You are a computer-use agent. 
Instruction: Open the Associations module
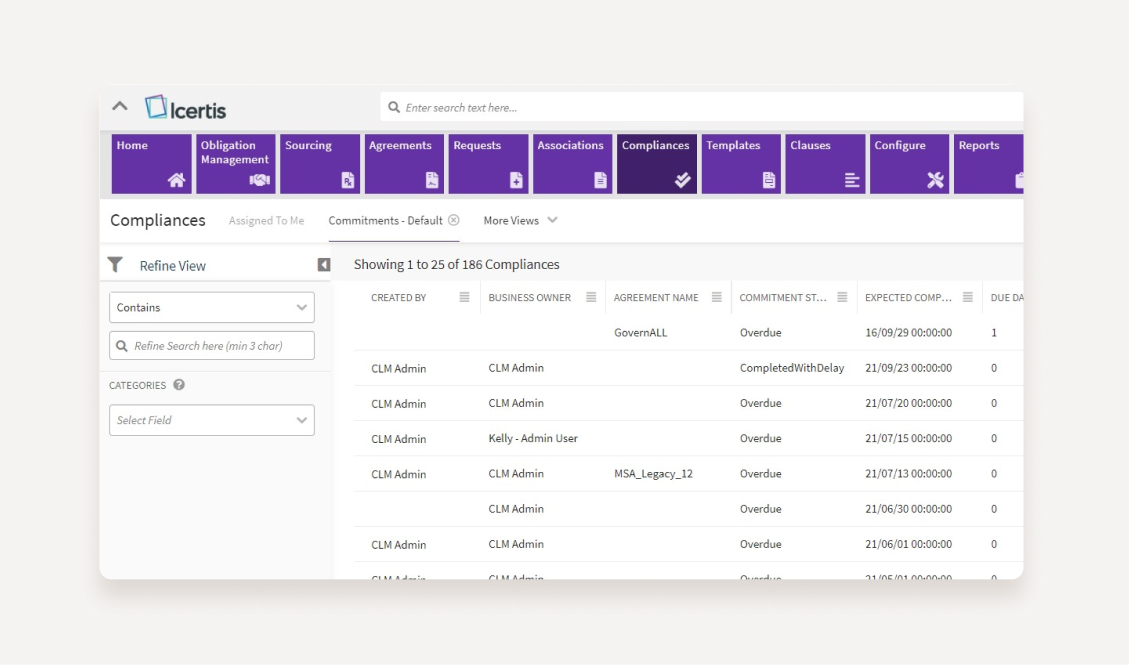(x=570, y=163)
